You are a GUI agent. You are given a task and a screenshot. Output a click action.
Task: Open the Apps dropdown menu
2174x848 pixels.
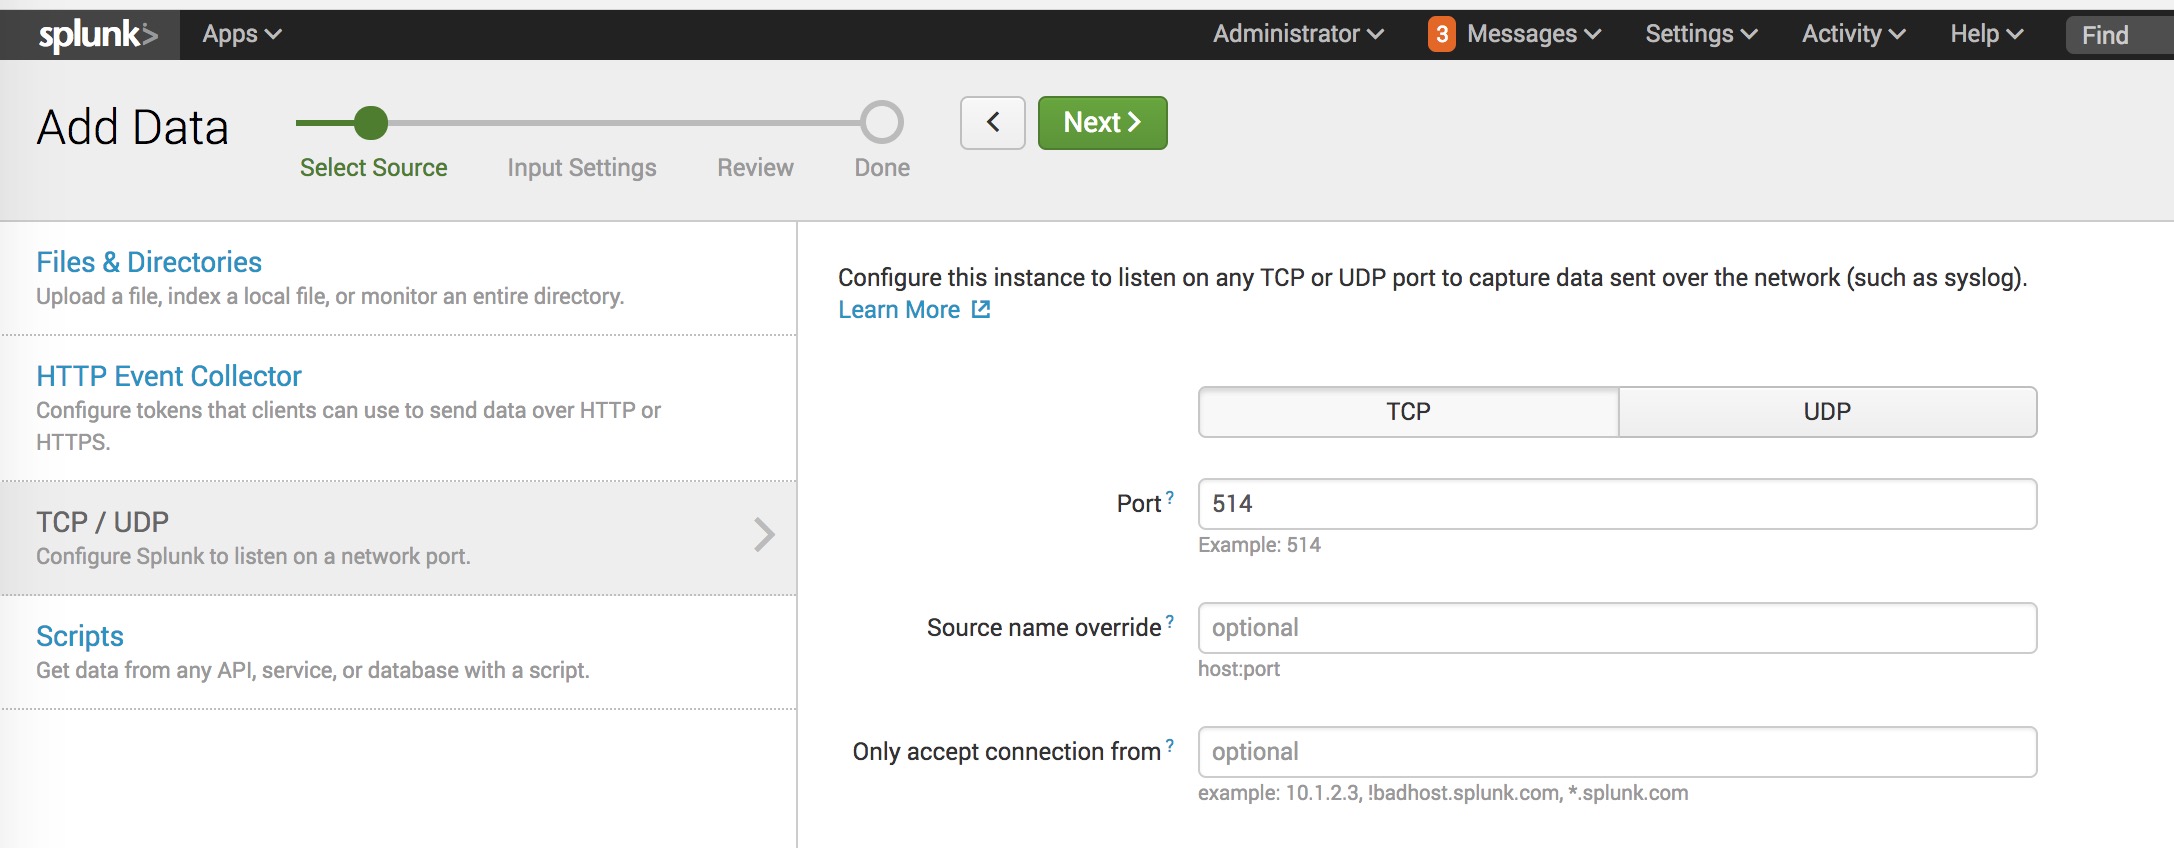[241, 35]
